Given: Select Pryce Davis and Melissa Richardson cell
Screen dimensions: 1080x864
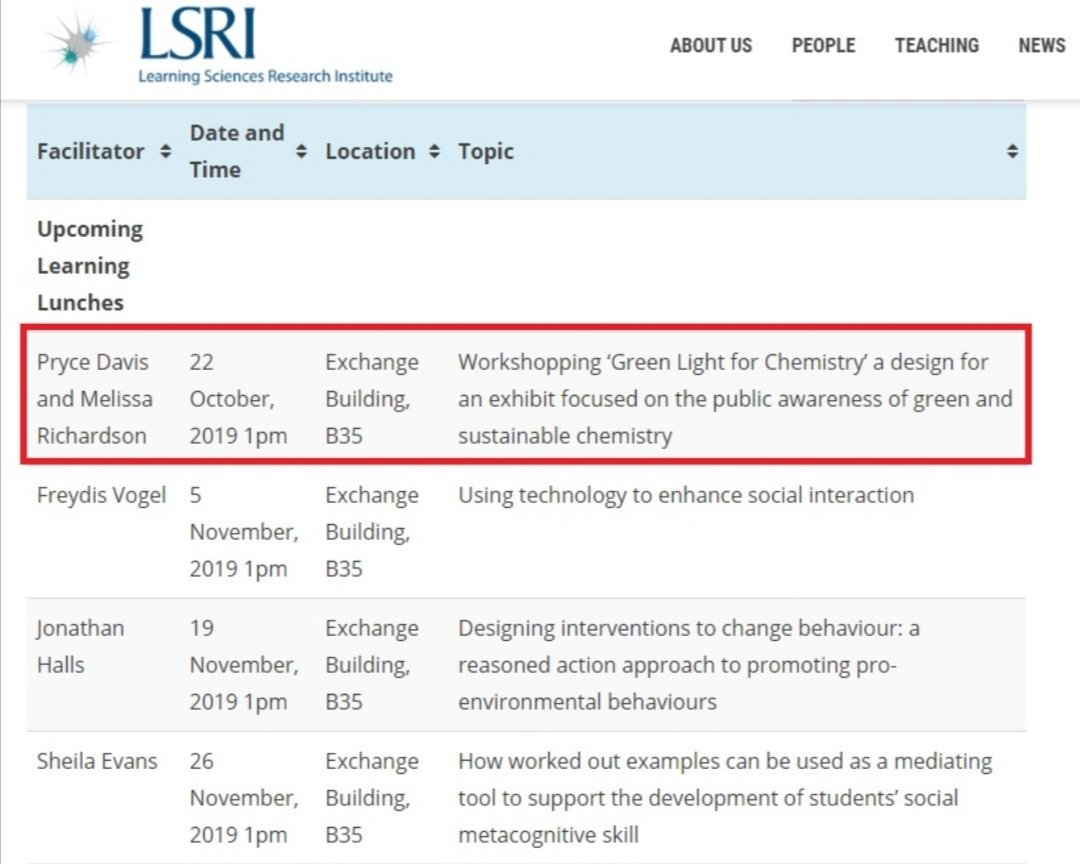Looking at the screenshot, I should (95, 399).
